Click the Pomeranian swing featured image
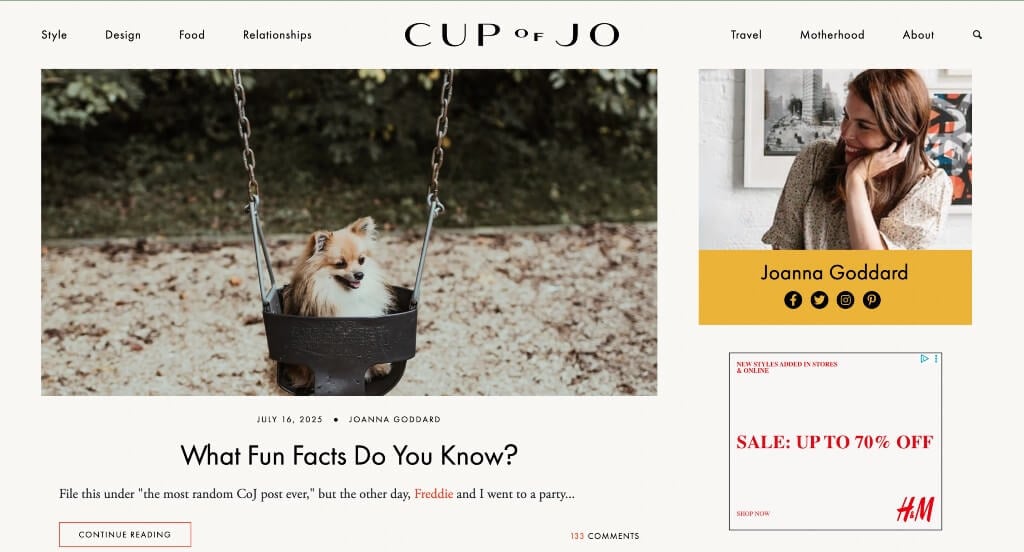 (x=349, y=232)
